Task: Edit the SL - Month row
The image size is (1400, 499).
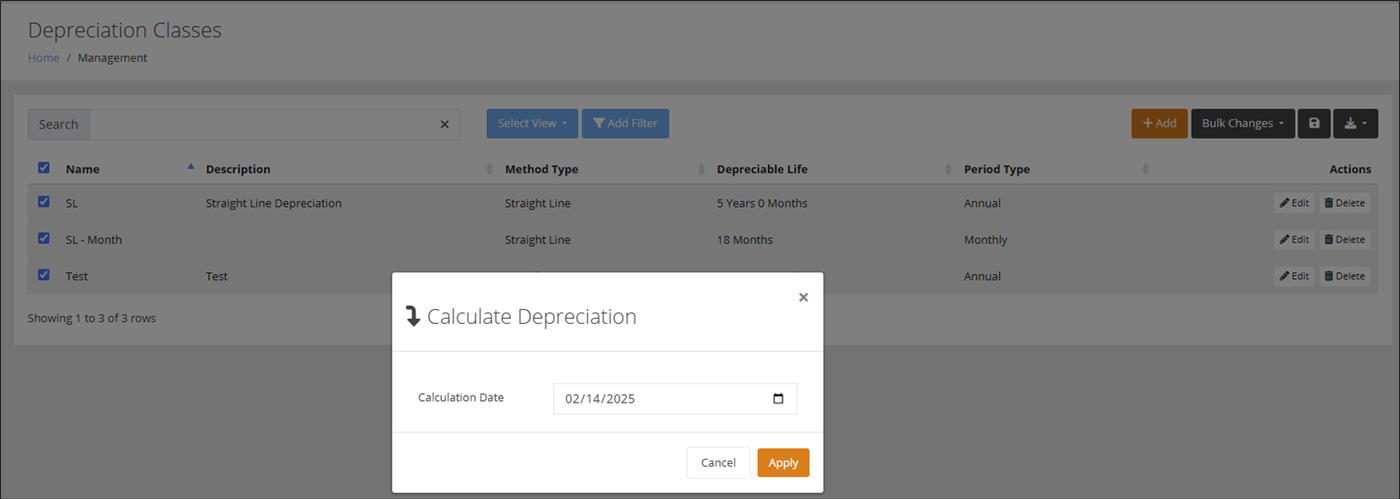Action: coord(1294,239)
